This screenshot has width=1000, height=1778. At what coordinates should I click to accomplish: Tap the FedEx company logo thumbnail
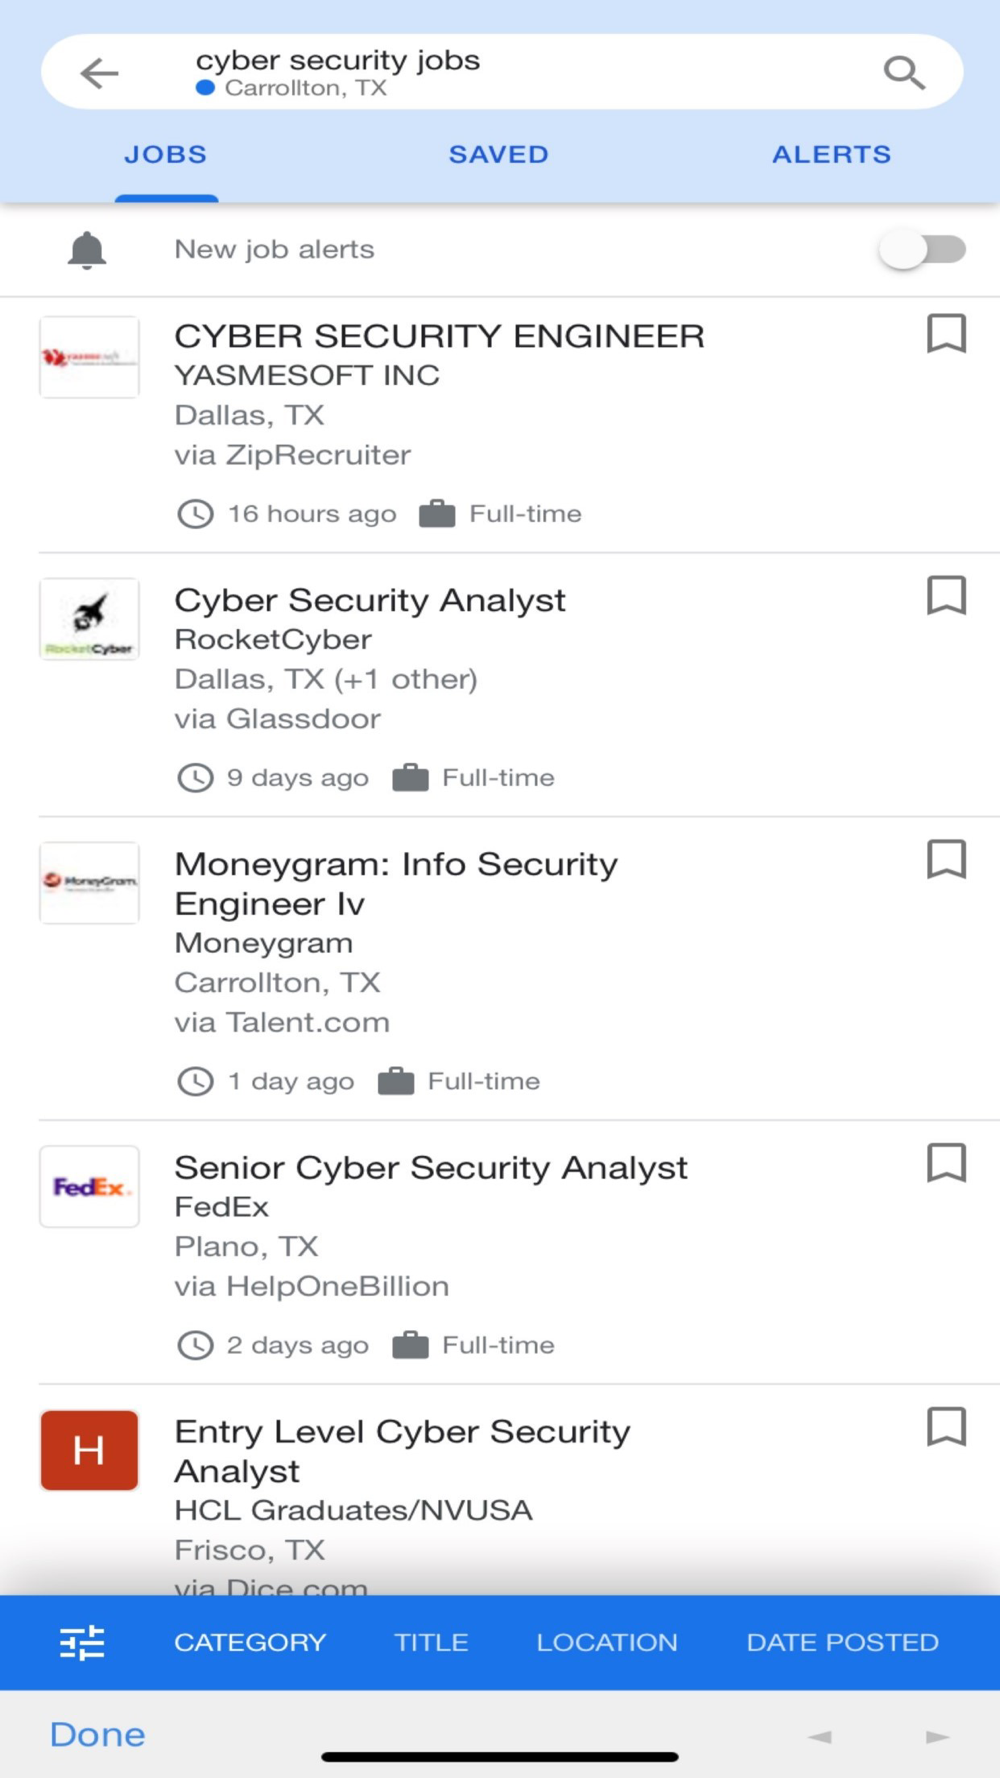[x=89, y=1187]
